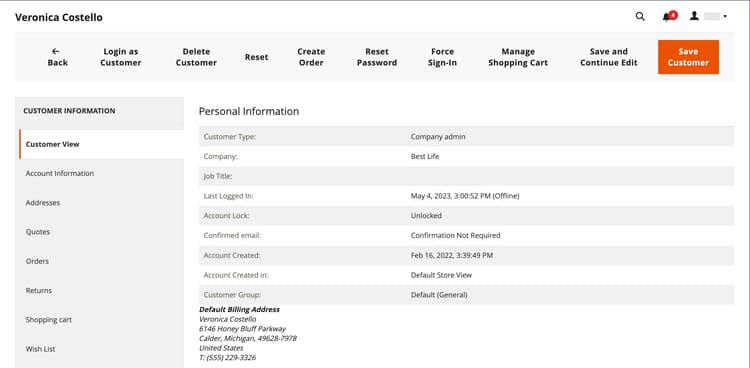Click Reset Password
Image resolution: width=750 pixels, height=368 pixels.
click(377, 57)
